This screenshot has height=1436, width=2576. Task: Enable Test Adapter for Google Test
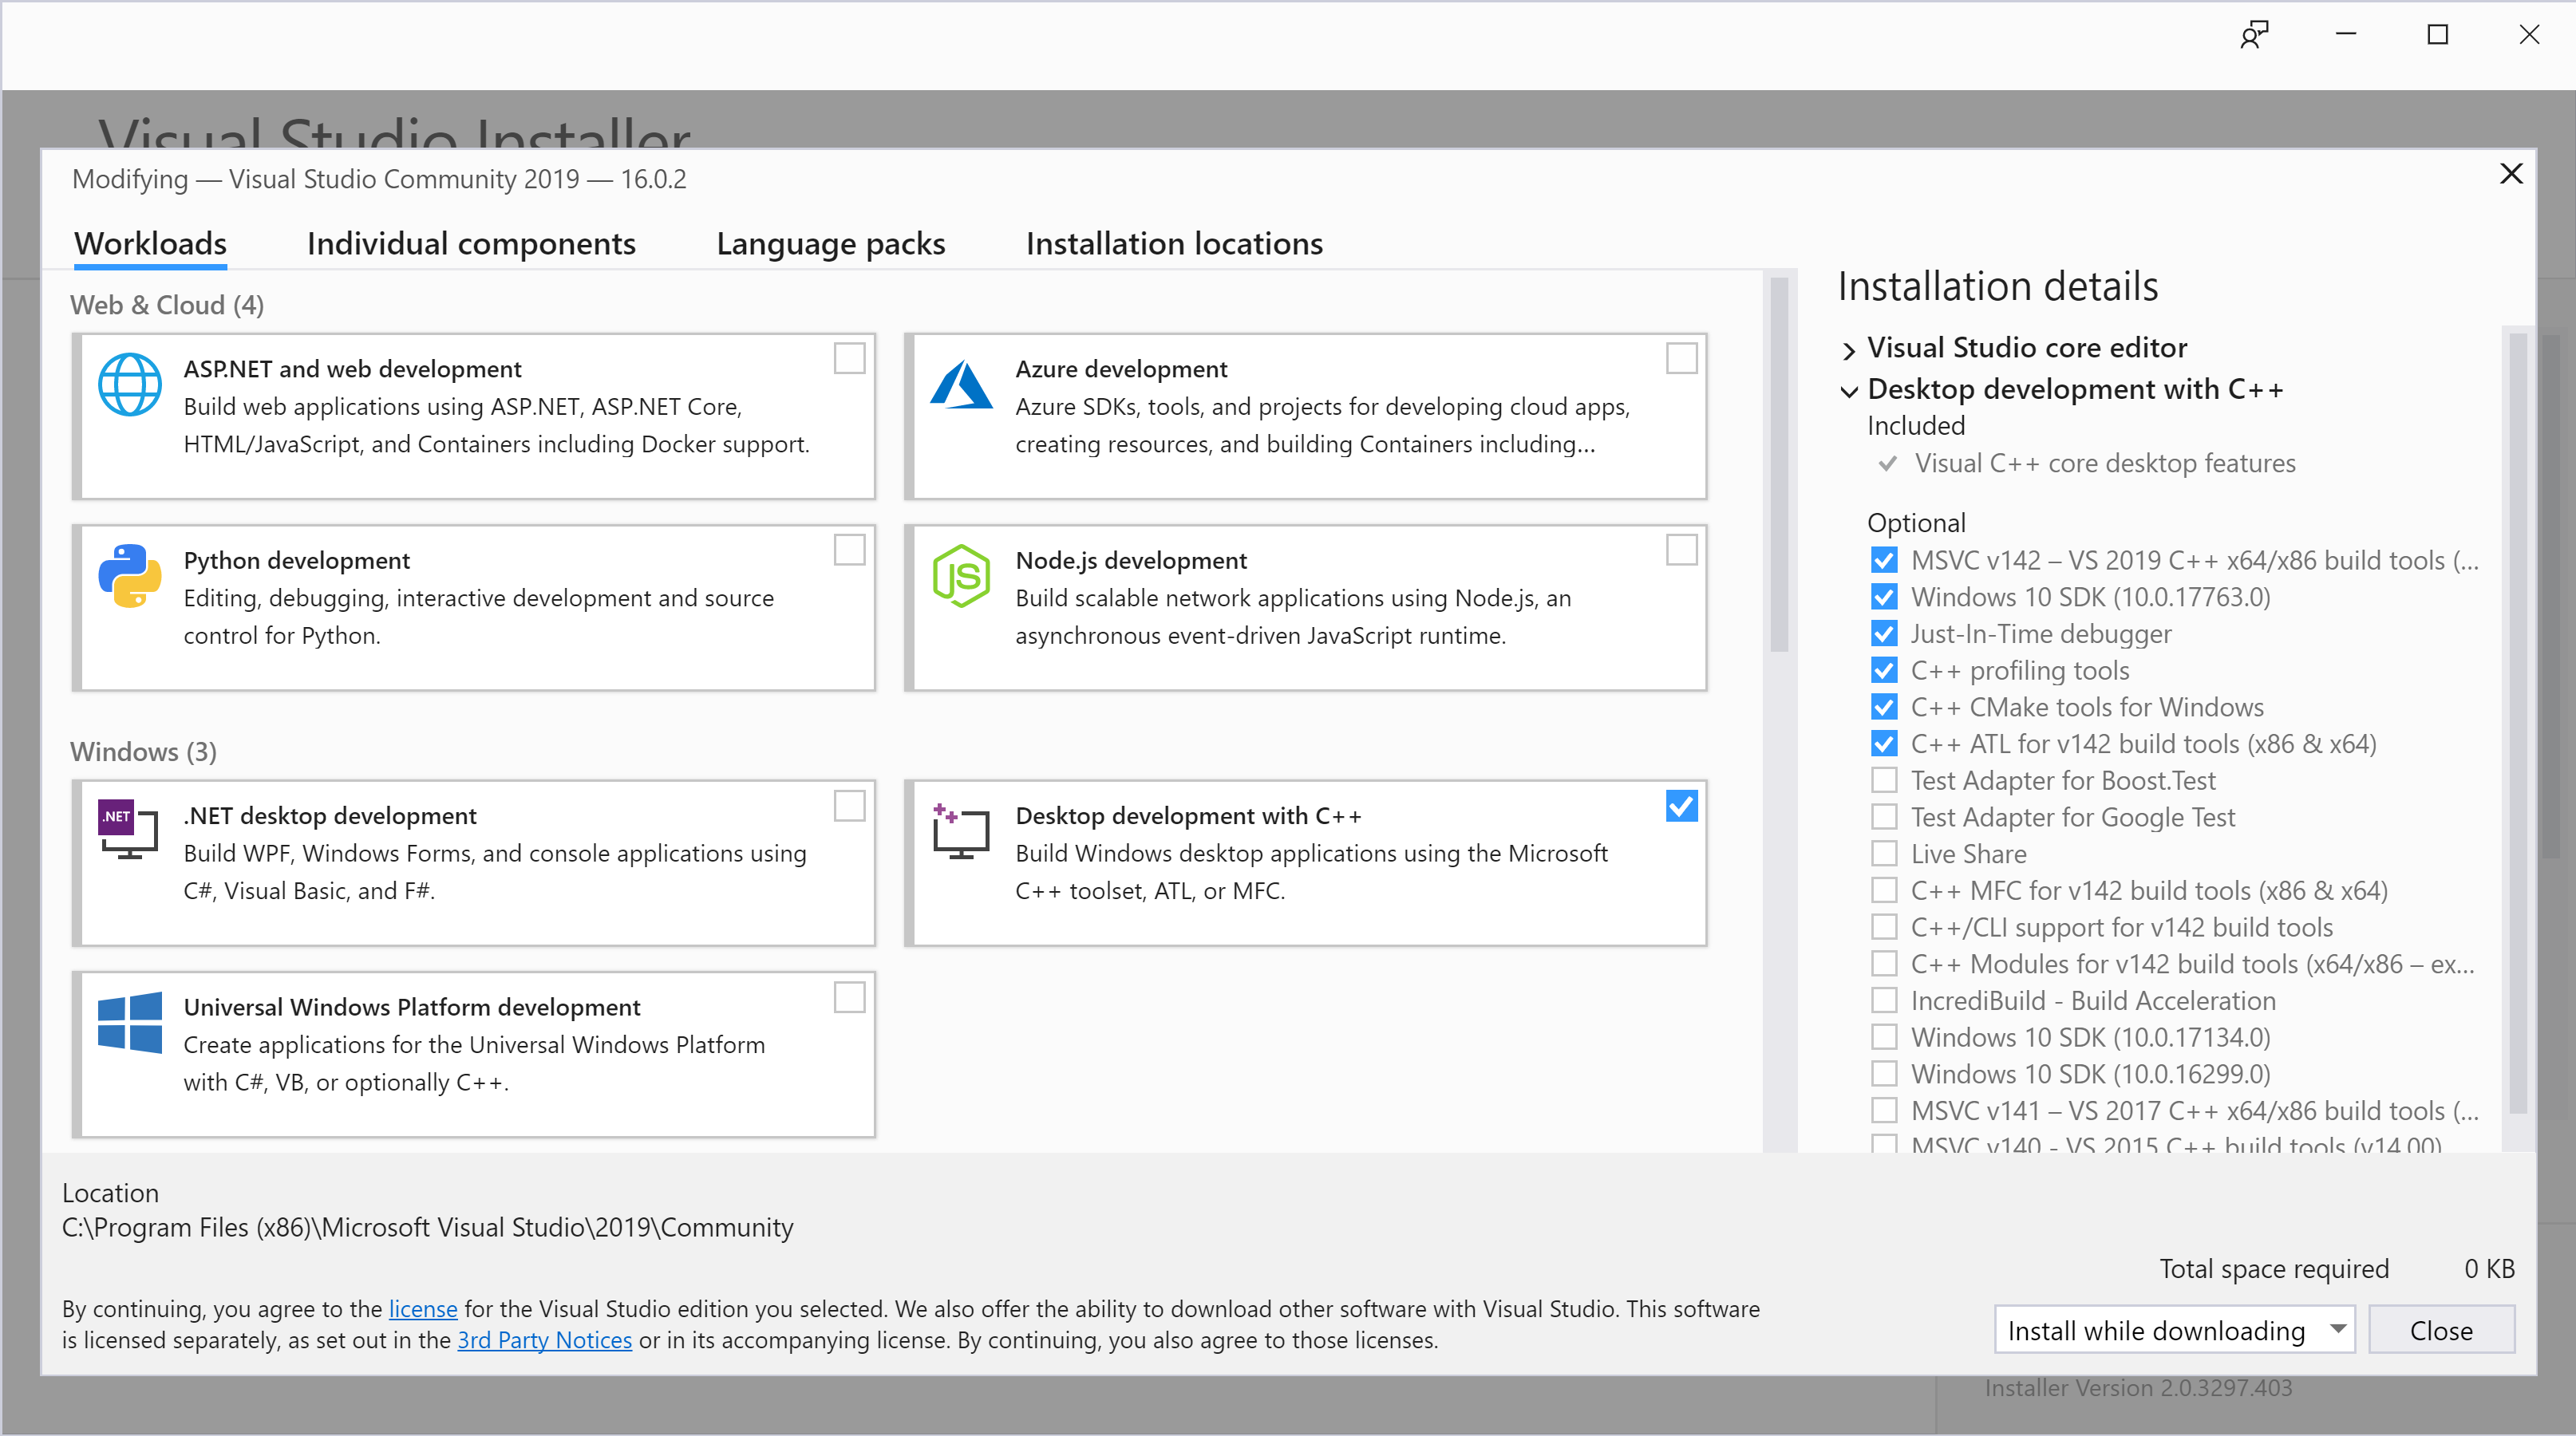pyautogui.click(x=1884, y=817)
